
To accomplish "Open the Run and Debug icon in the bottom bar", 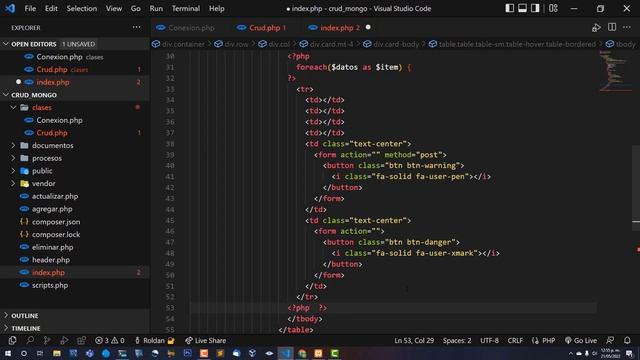I will pos(64,340).
